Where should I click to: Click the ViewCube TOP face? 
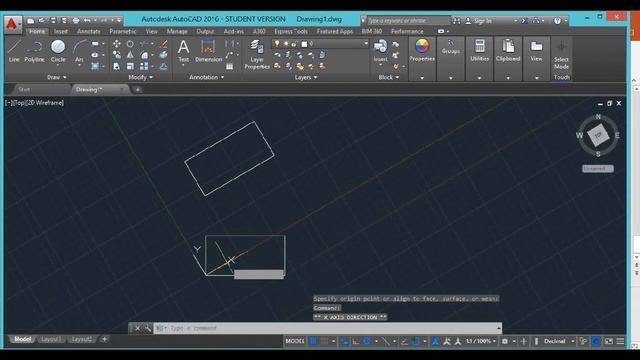pyautogui.click(x=598, y=135)
